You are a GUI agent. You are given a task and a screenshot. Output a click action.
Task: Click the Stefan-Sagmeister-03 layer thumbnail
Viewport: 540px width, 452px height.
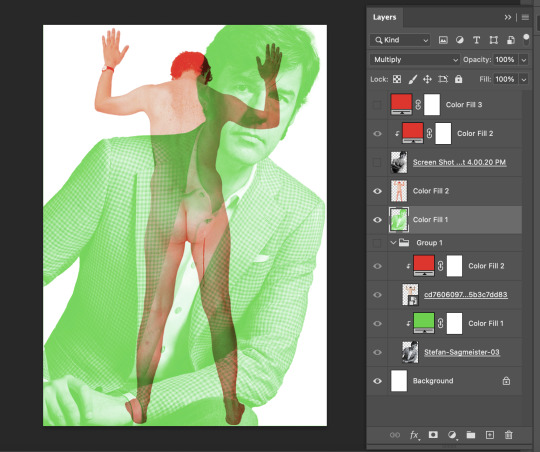[x=410, y=352]
